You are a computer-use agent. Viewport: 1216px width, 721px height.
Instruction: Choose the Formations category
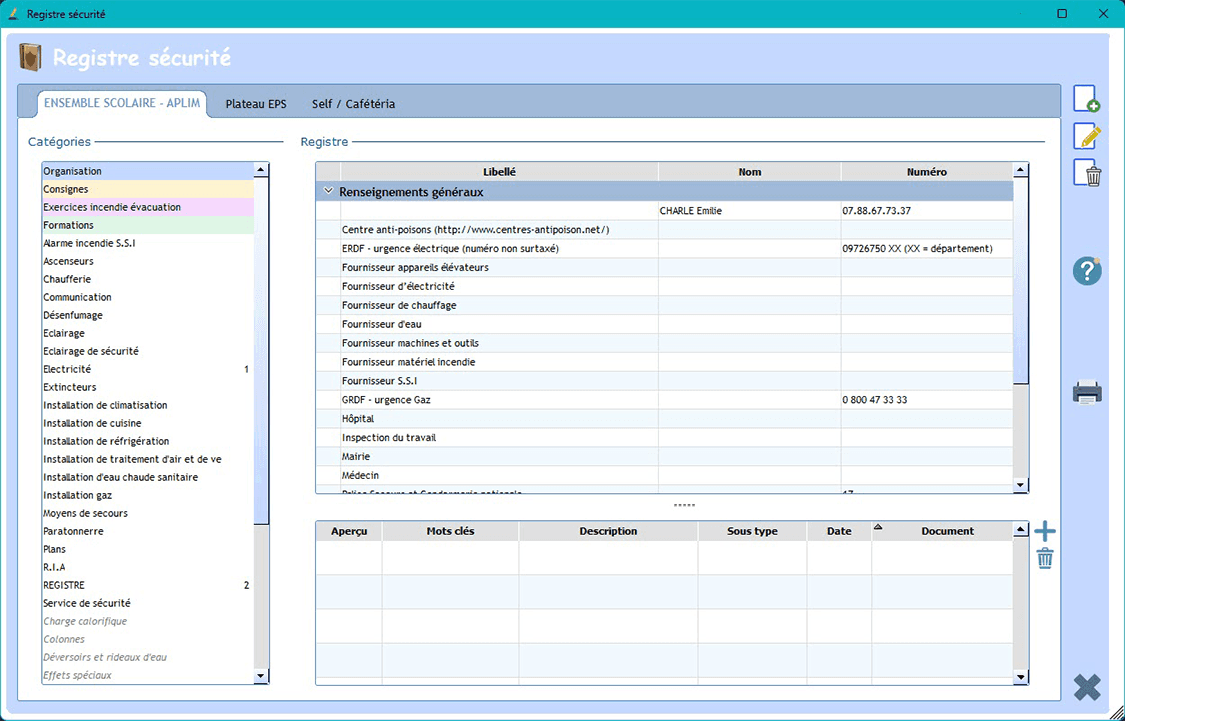pos(69,225)
